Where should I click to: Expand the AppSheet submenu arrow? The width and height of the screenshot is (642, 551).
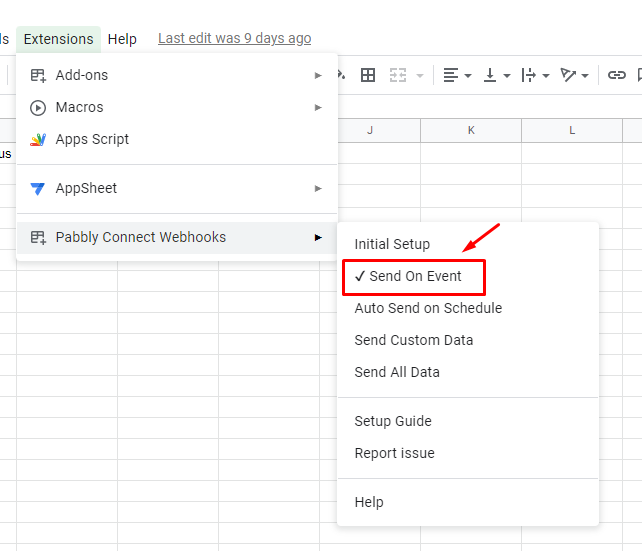[318, 188]
